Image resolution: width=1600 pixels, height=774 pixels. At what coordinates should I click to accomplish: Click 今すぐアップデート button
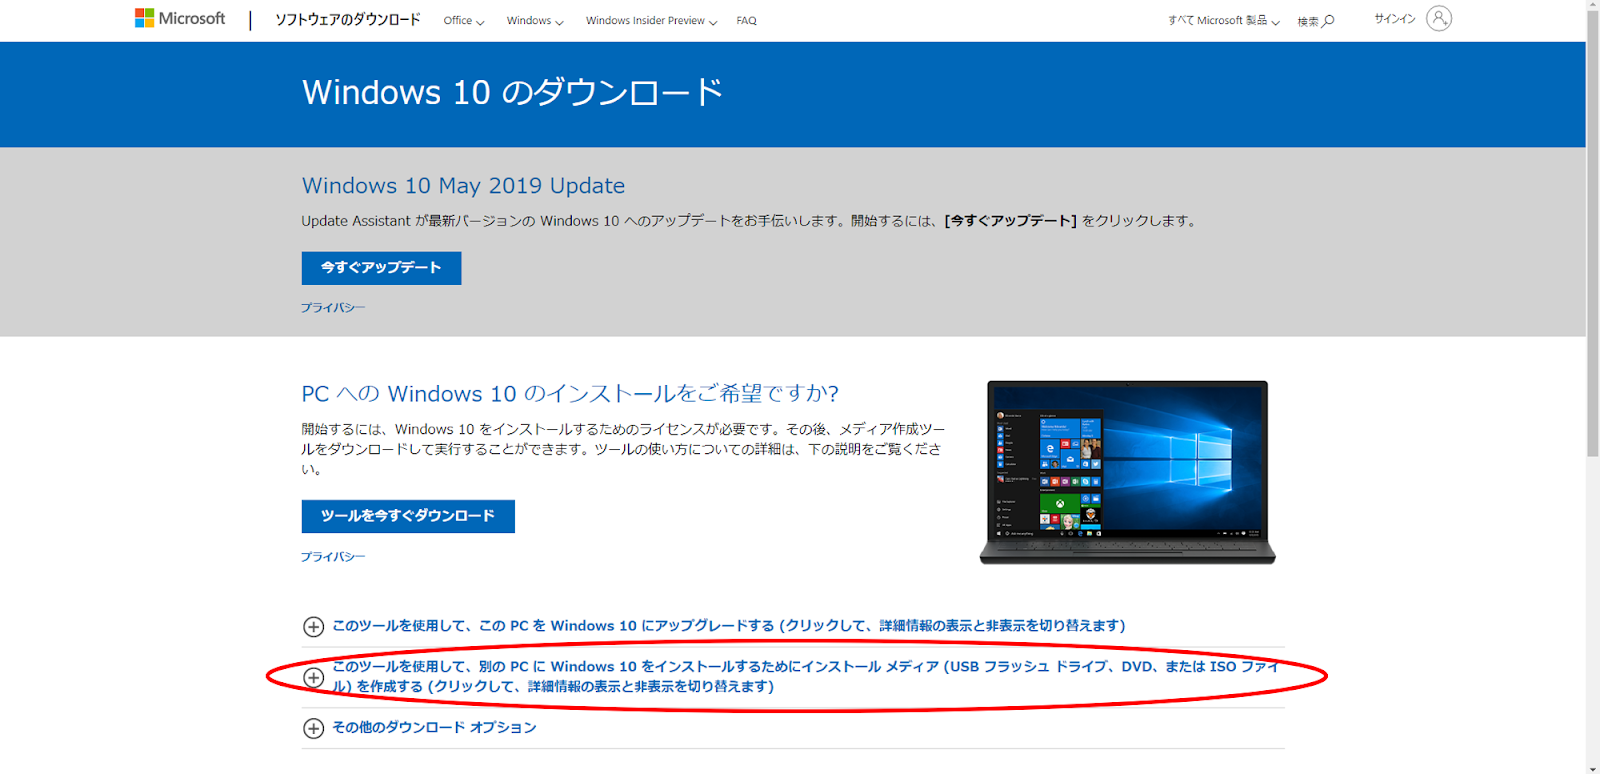(x=381, y=268)
